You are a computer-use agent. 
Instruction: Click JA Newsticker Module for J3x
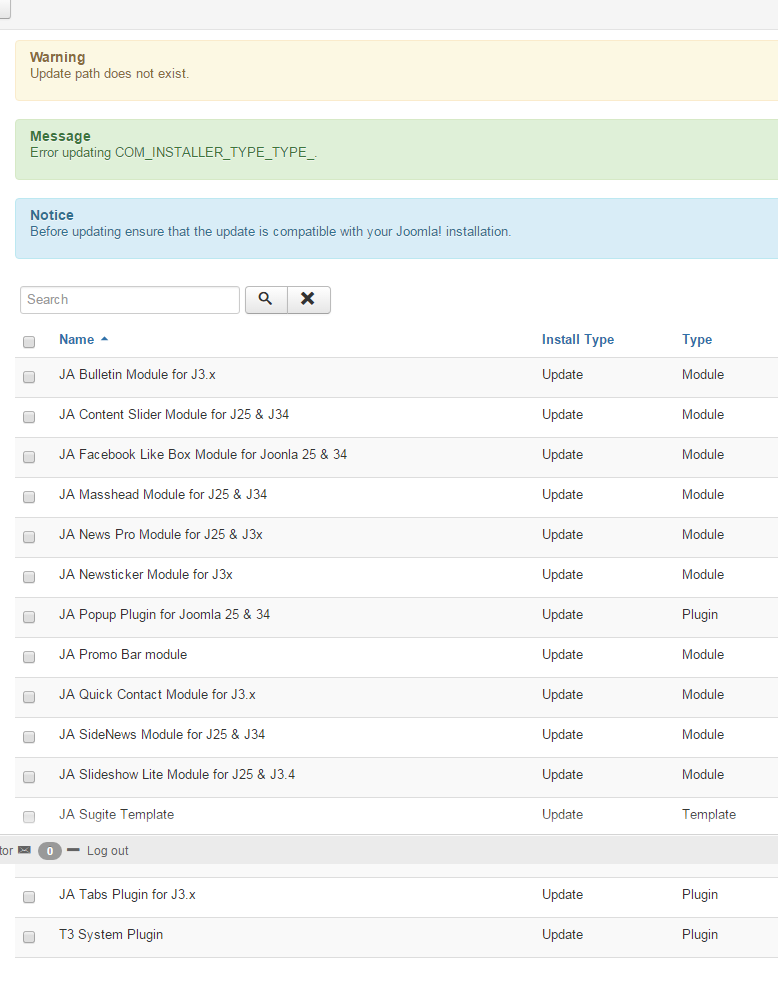coord(146,575)
